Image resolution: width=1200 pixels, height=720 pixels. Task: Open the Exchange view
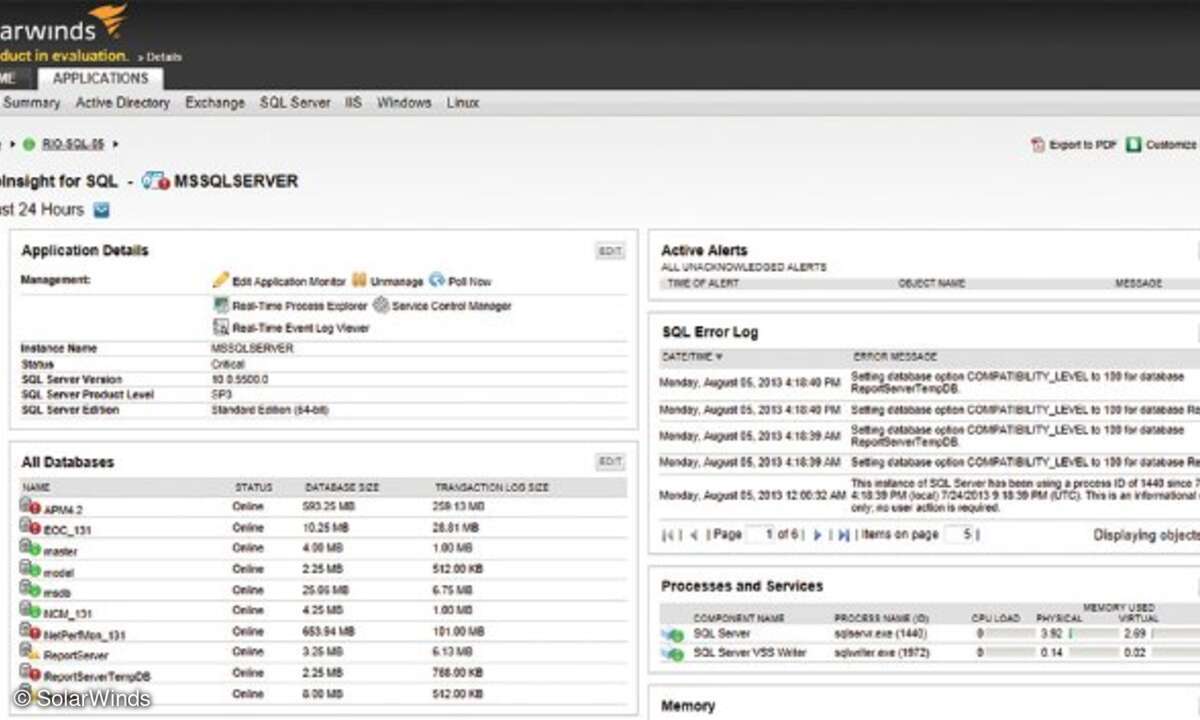coord(215,102)
